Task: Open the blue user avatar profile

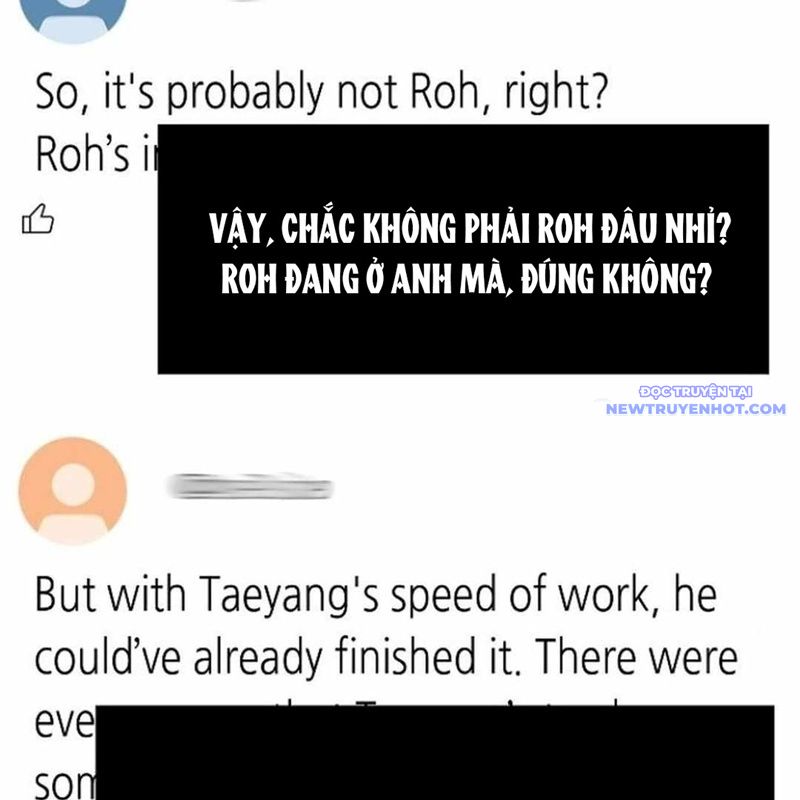Action: (72, 20)
